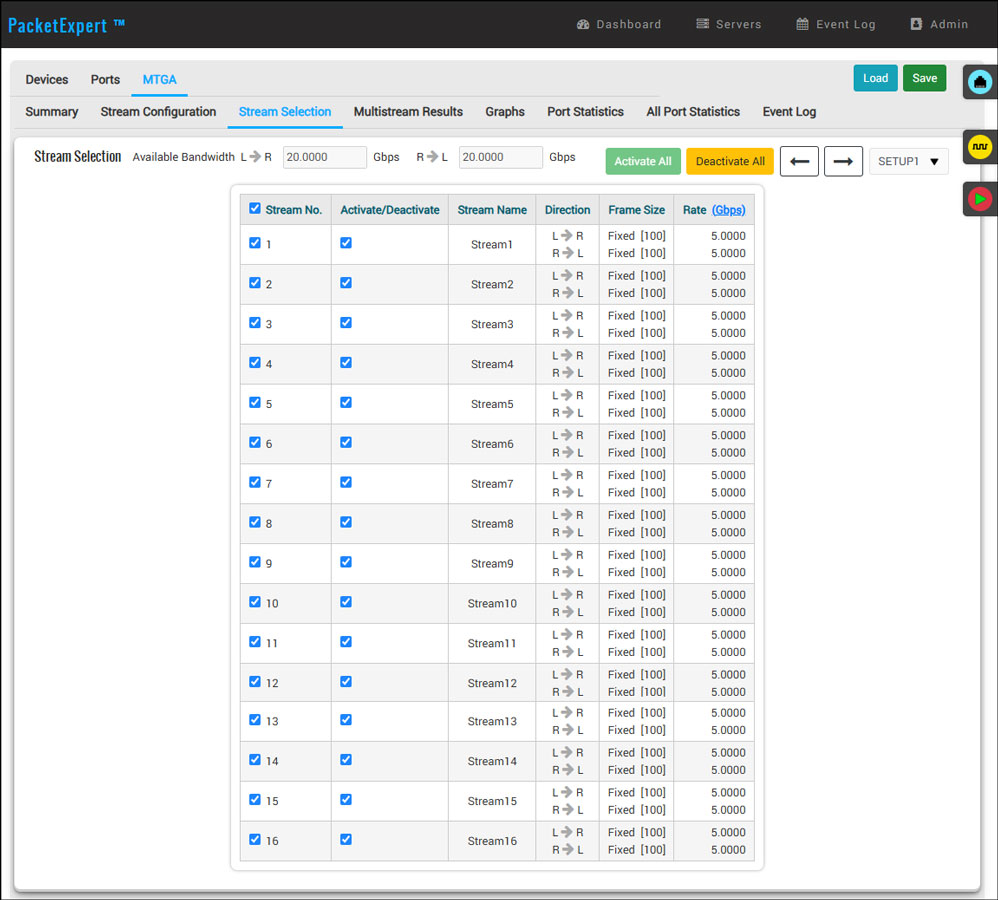Click the Gbps rate unit link
The width and height of the screenshot is (998, 900).
pos(728,210)
